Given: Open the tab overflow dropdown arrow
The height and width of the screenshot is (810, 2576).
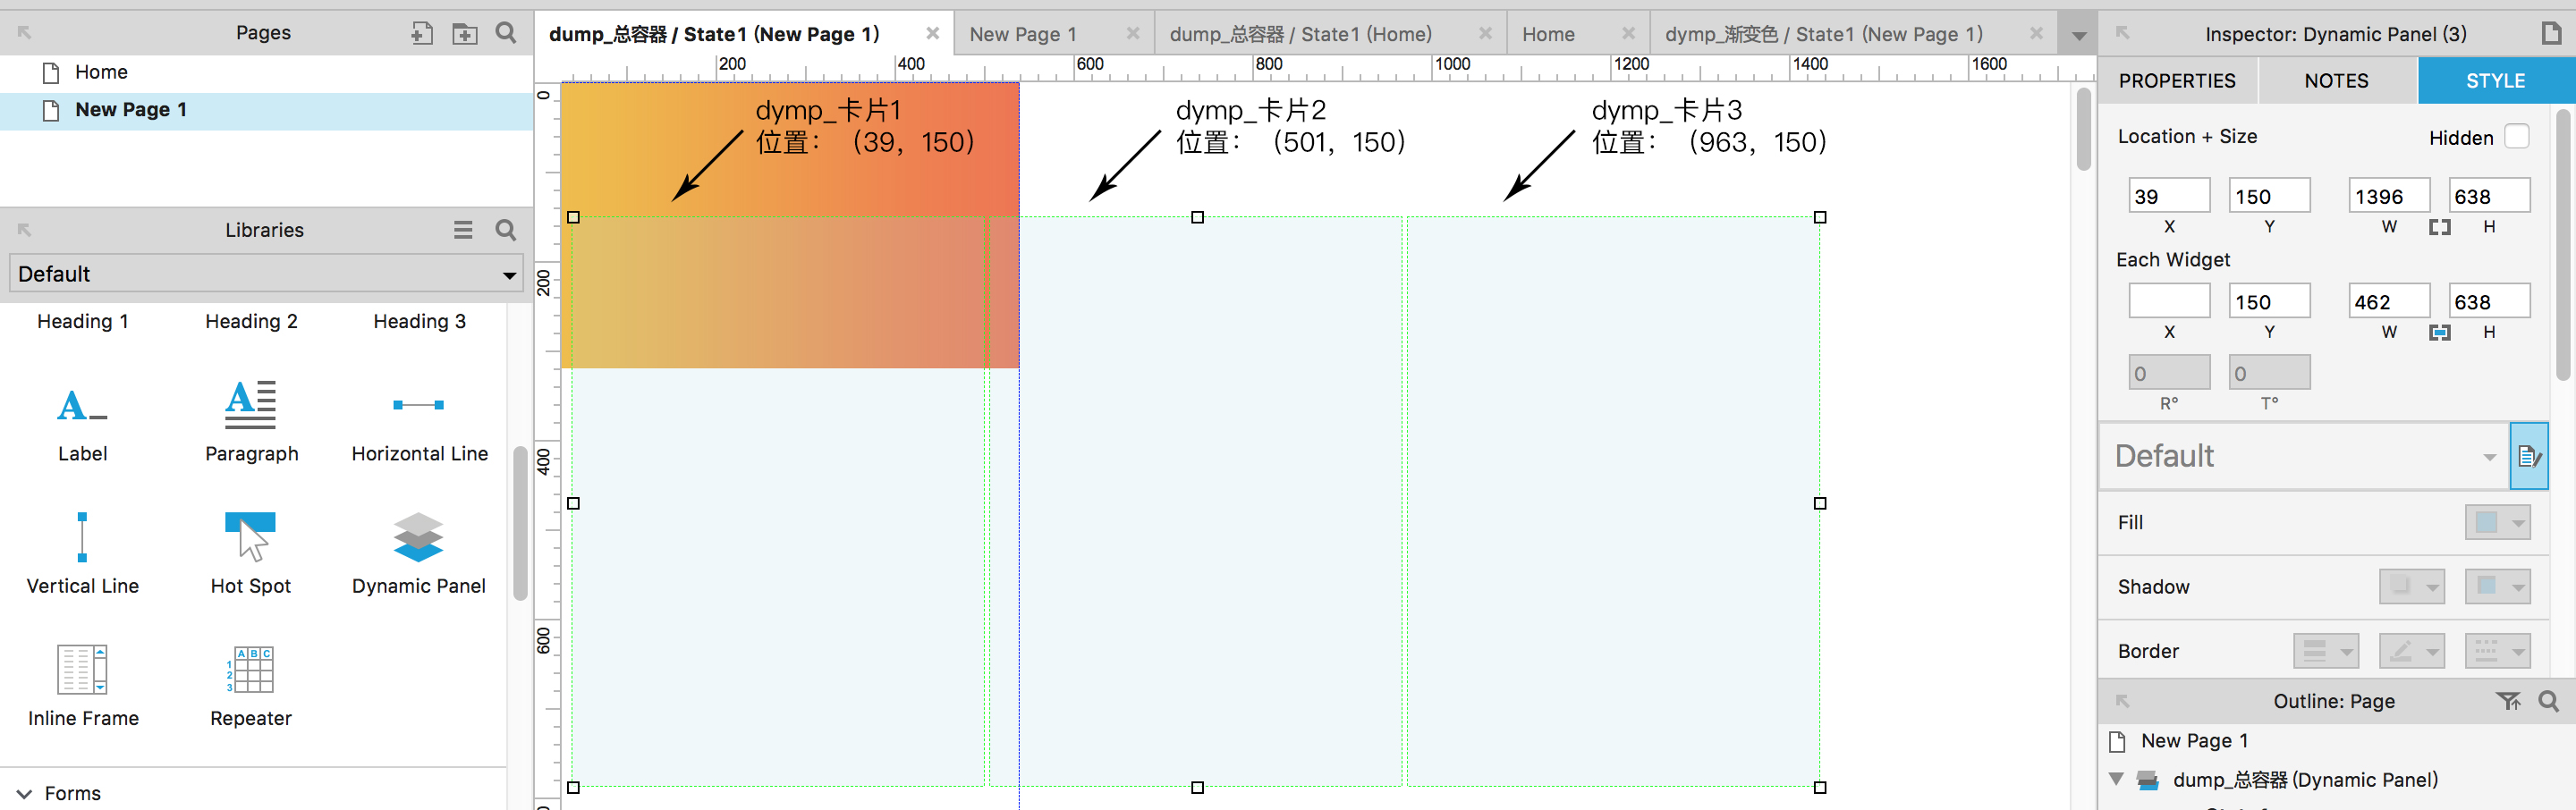Looking at the screenshot, I should (x=2079, y=35).
